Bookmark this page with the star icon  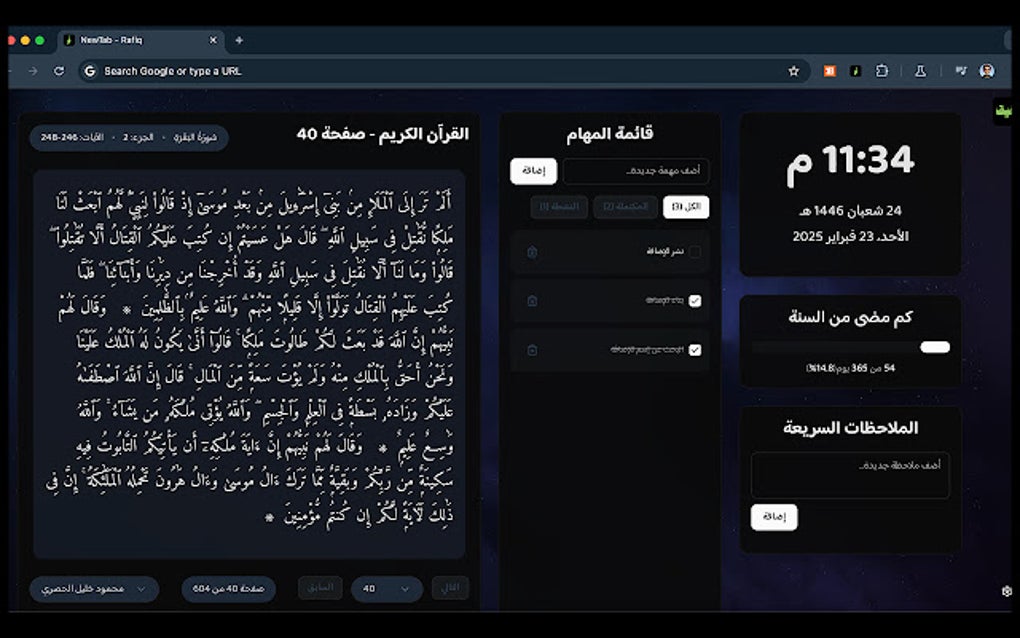[x=794, y=72]
